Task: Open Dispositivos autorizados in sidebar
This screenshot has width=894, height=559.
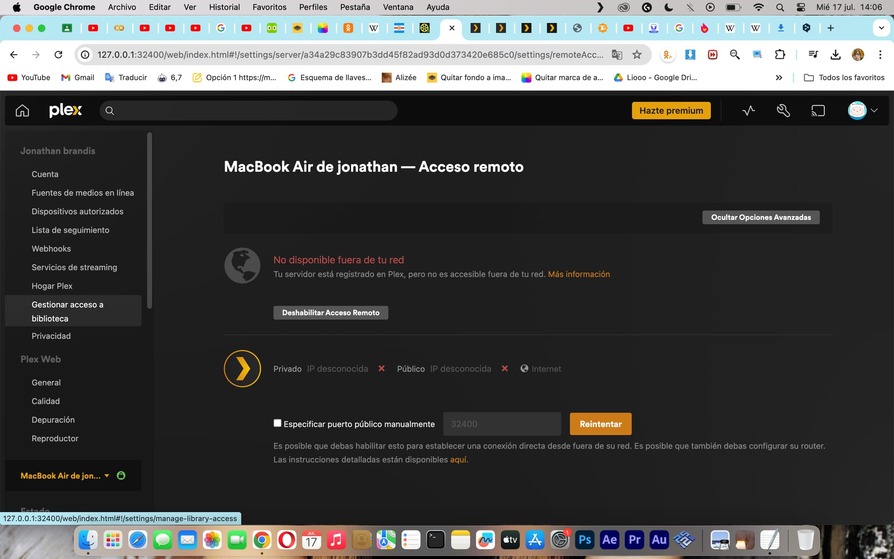Action: pyautogui.click(x=78, y=212)
